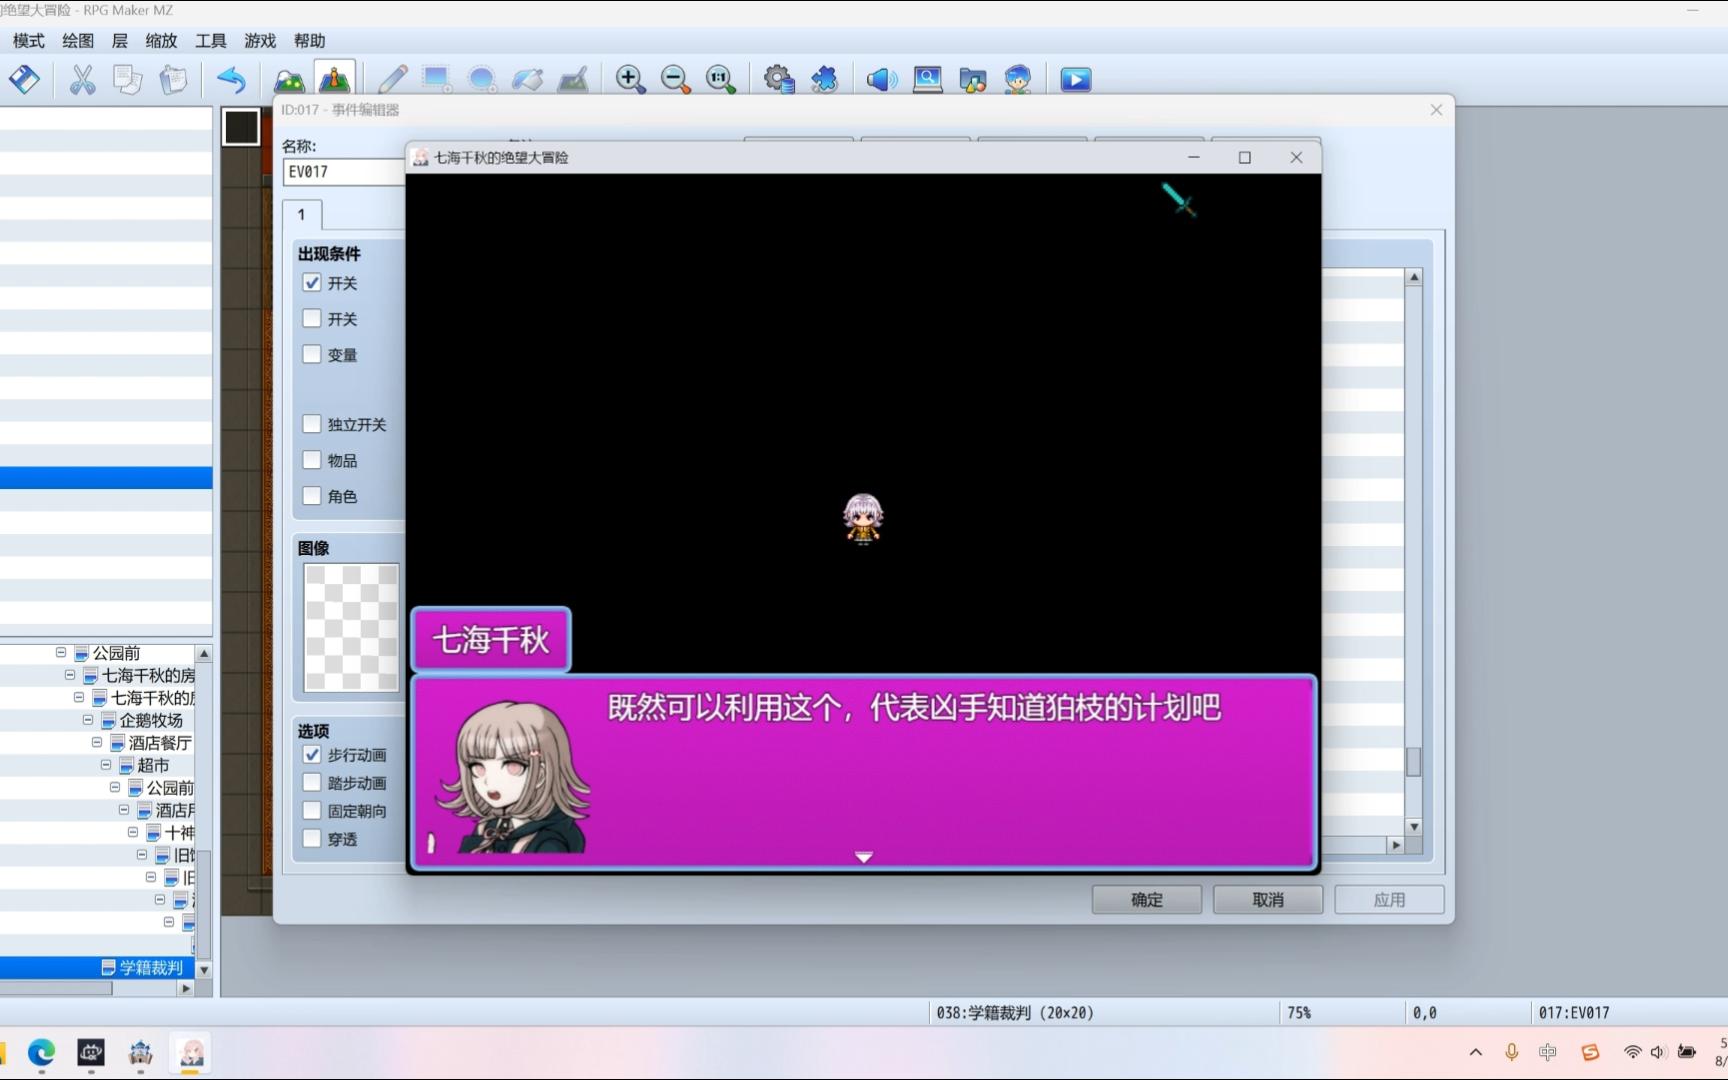Open the 模式 menu
Viewport: 1728px width, 1080px height.
point(28,41)
